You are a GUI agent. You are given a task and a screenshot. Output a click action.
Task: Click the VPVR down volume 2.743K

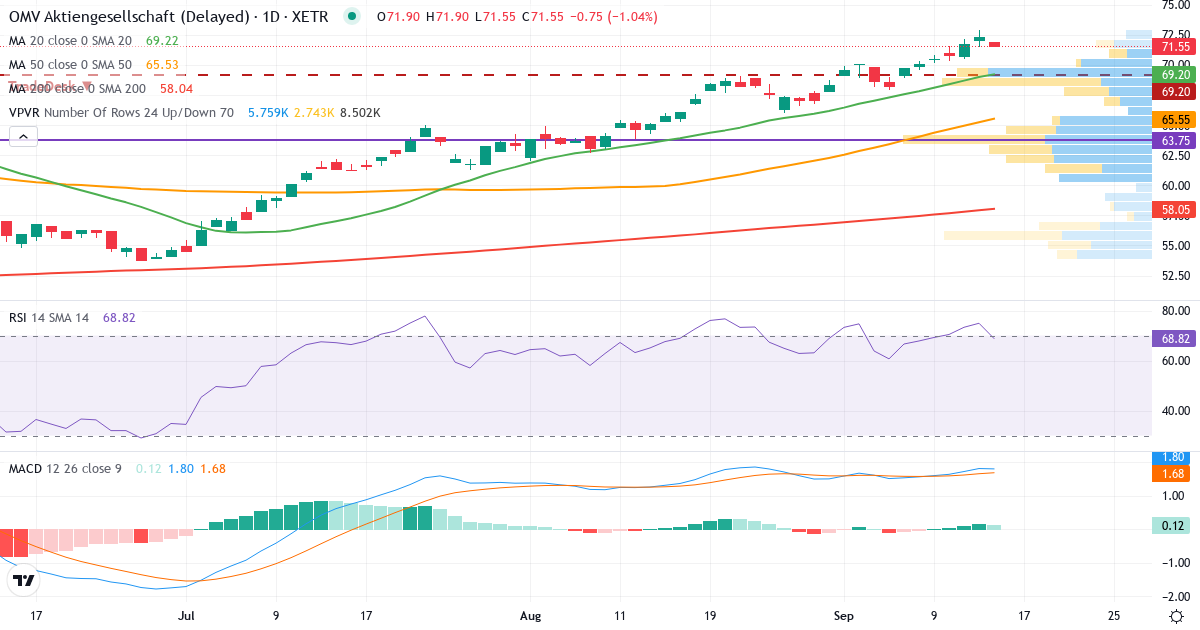point(314,113)
